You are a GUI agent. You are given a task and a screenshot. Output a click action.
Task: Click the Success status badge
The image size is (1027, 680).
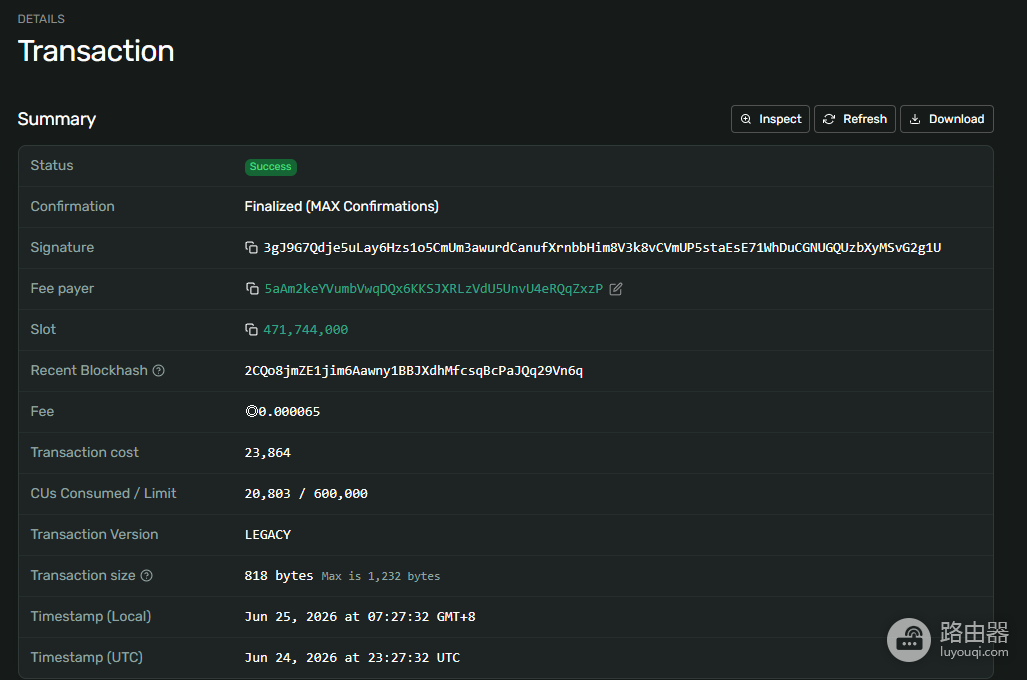(x=271, y=167)
